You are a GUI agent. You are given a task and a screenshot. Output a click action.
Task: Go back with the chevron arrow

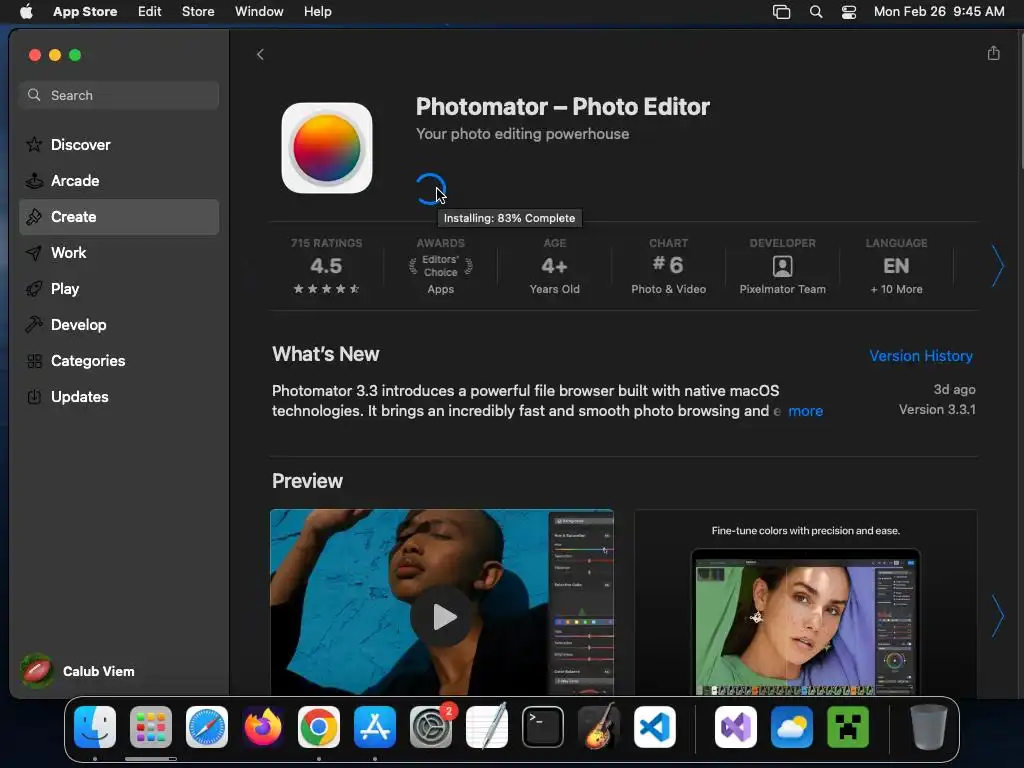(260, 54)
